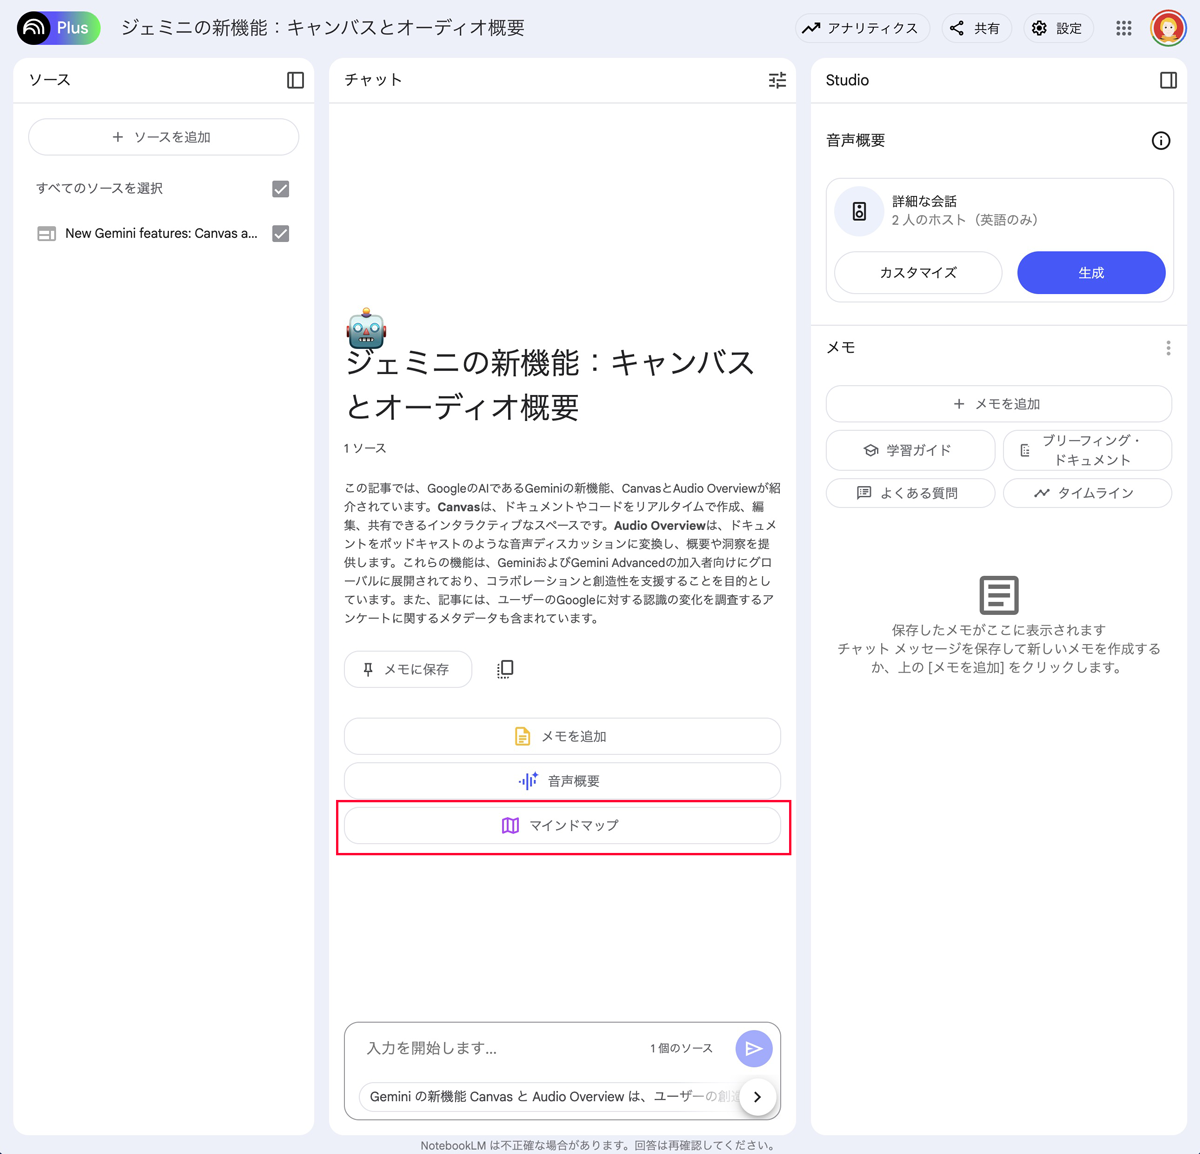The height and width of the screenshot is (1154, 1200).
Task: Open chat configuration sliders icon
Action: coord(777,80)
